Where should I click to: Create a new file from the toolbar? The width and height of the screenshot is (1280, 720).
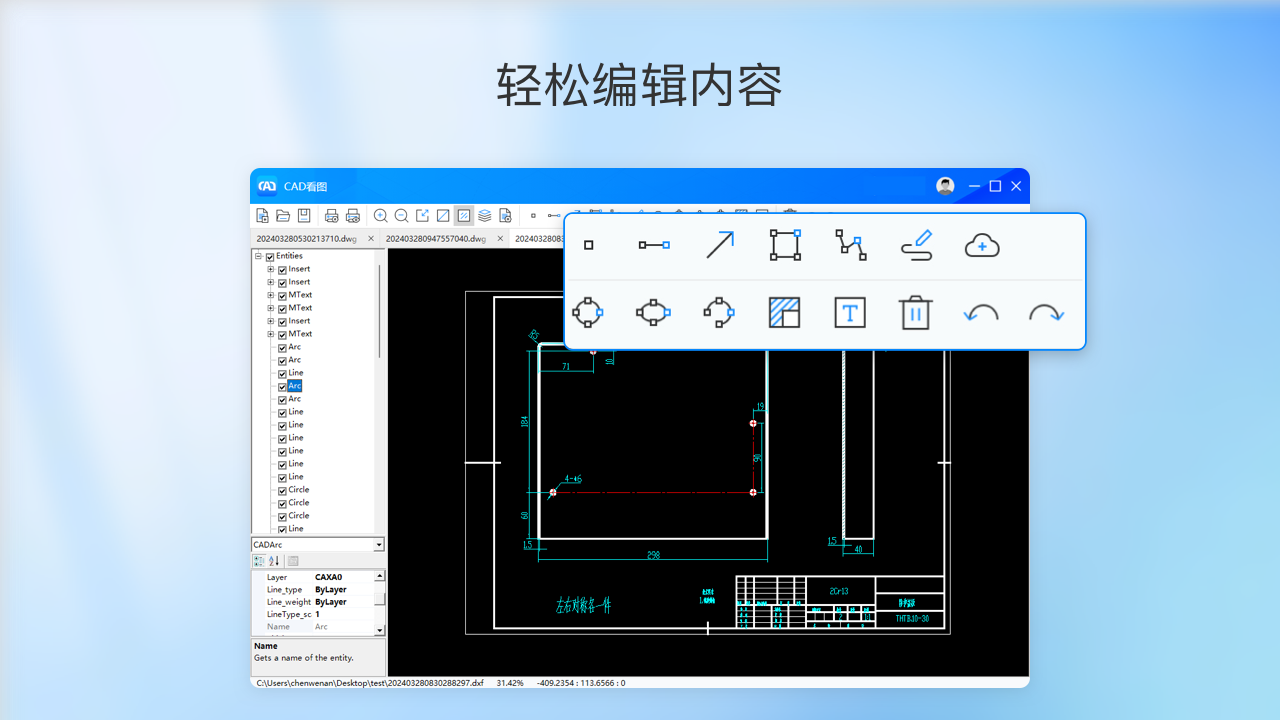point(262,215)
